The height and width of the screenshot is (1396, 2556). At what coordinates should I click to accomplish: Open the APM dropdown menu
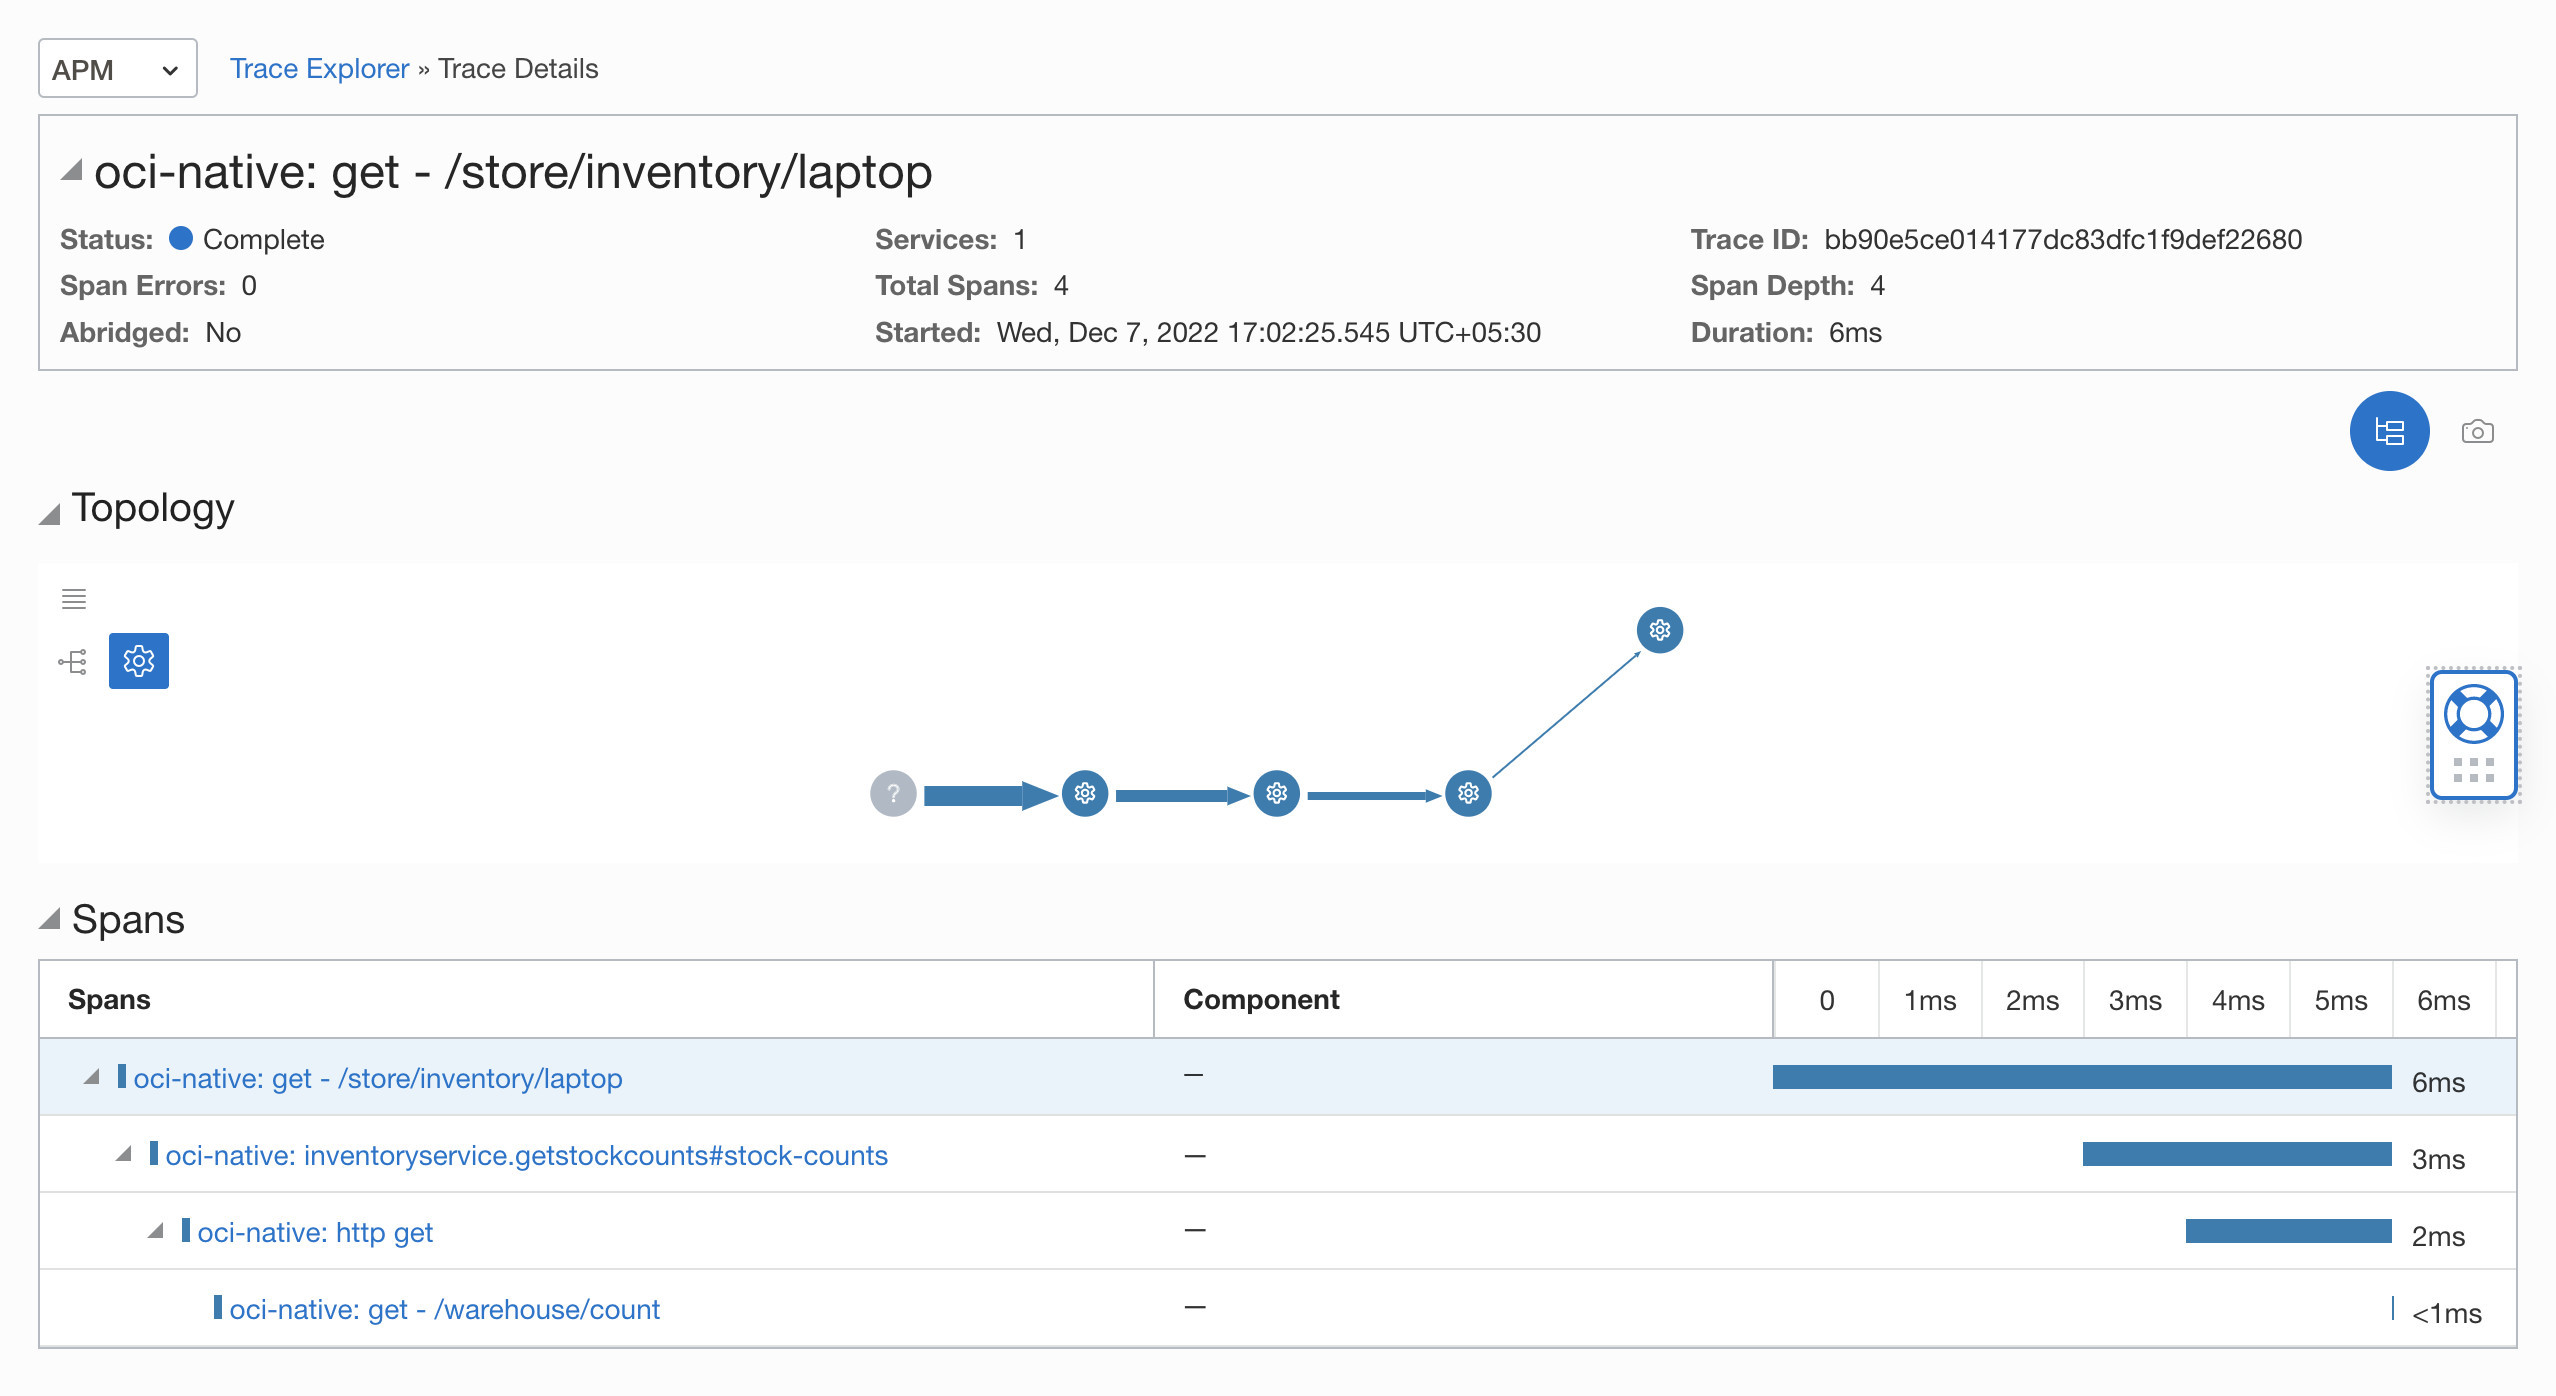tap(115, 69)
